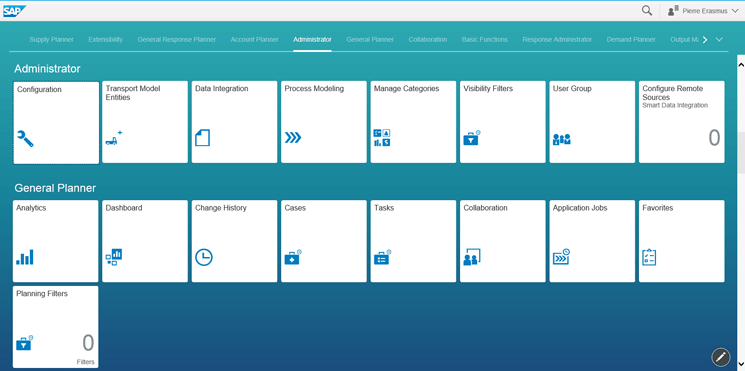Click the Tasks briefcase list icon
The height and width of the screenshot is (371, 745).
(382, 257)
